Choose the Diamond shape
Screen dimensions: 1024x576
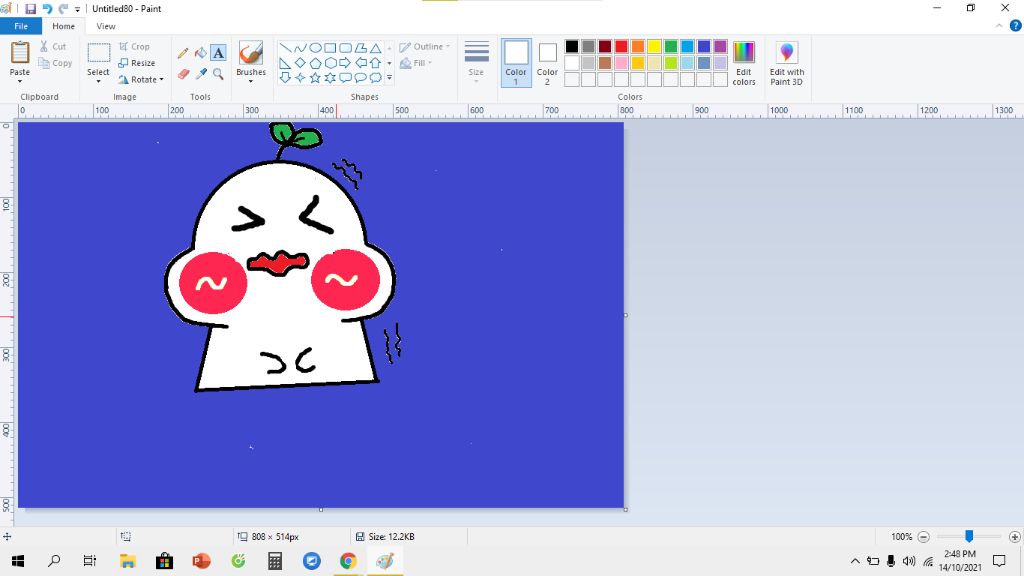pos(300,63)
